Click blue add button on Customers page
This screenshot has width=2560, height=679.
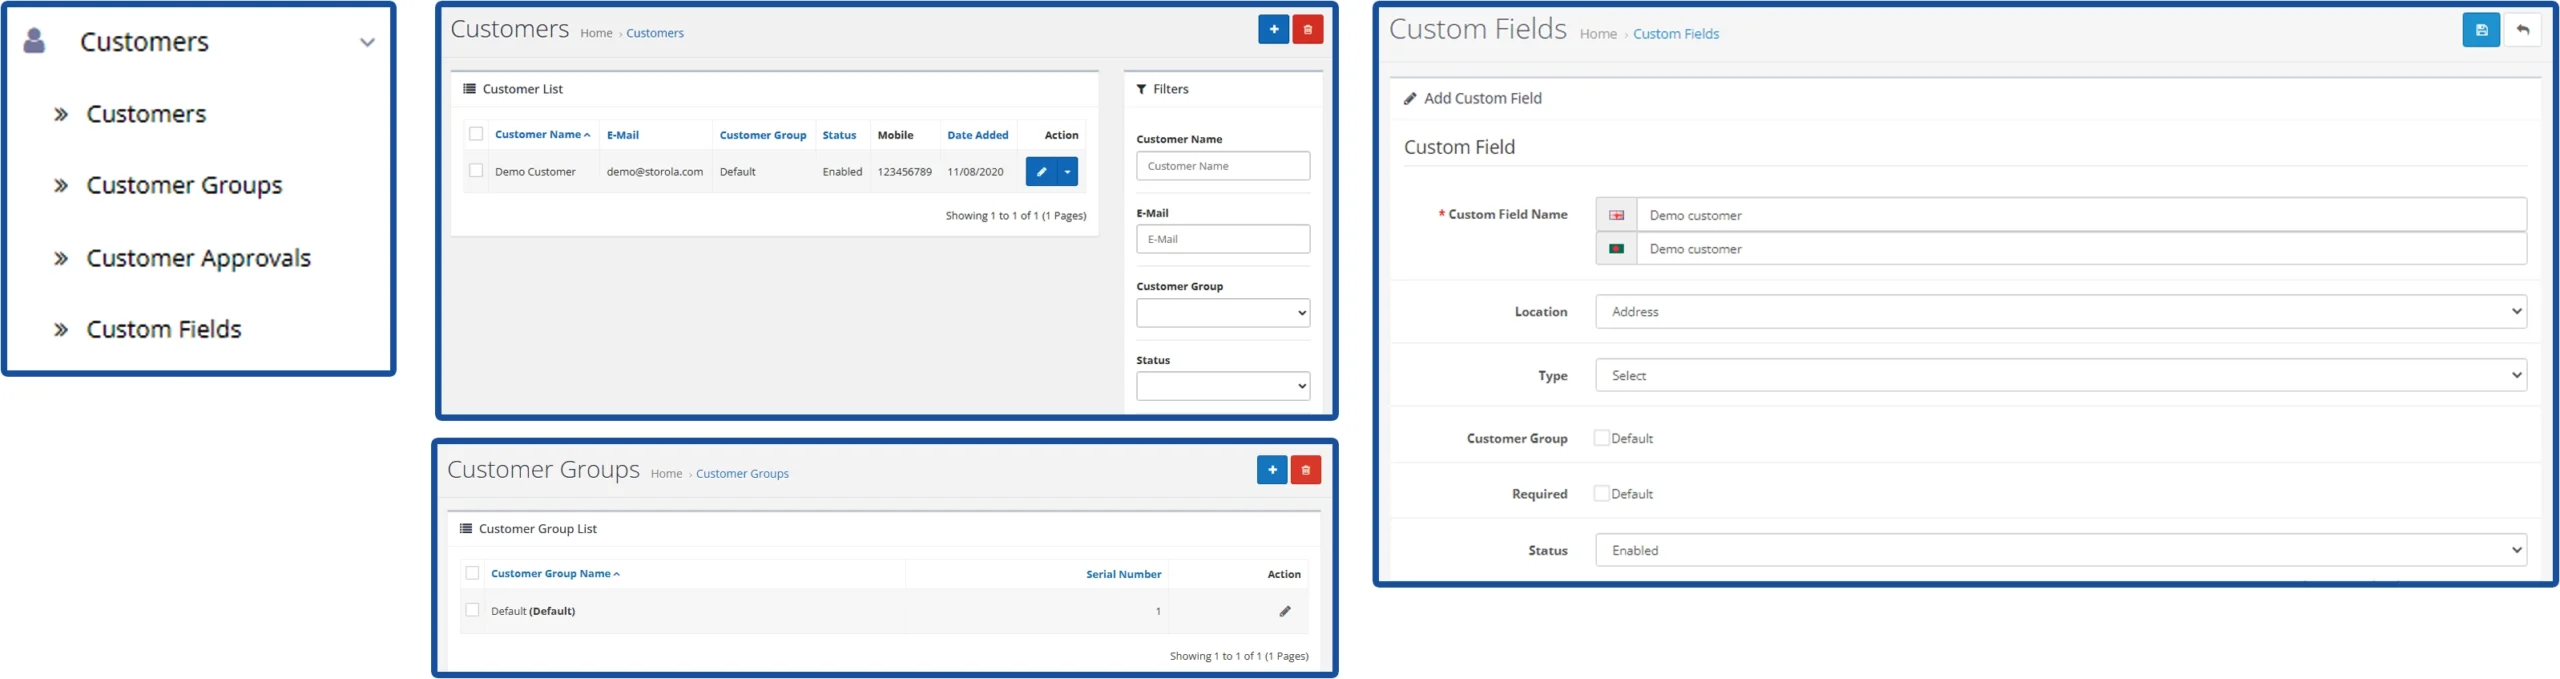[1272, 30]
